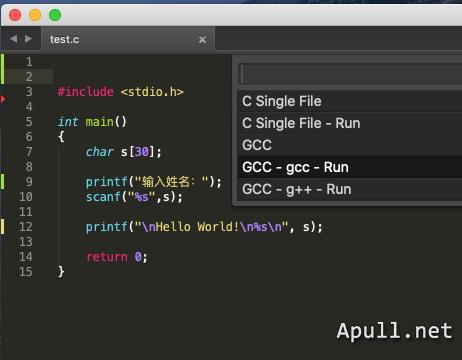462x360 pixels.
Task: Click the forward navigation arrow by tabs
Action: [x=29, y=39]
